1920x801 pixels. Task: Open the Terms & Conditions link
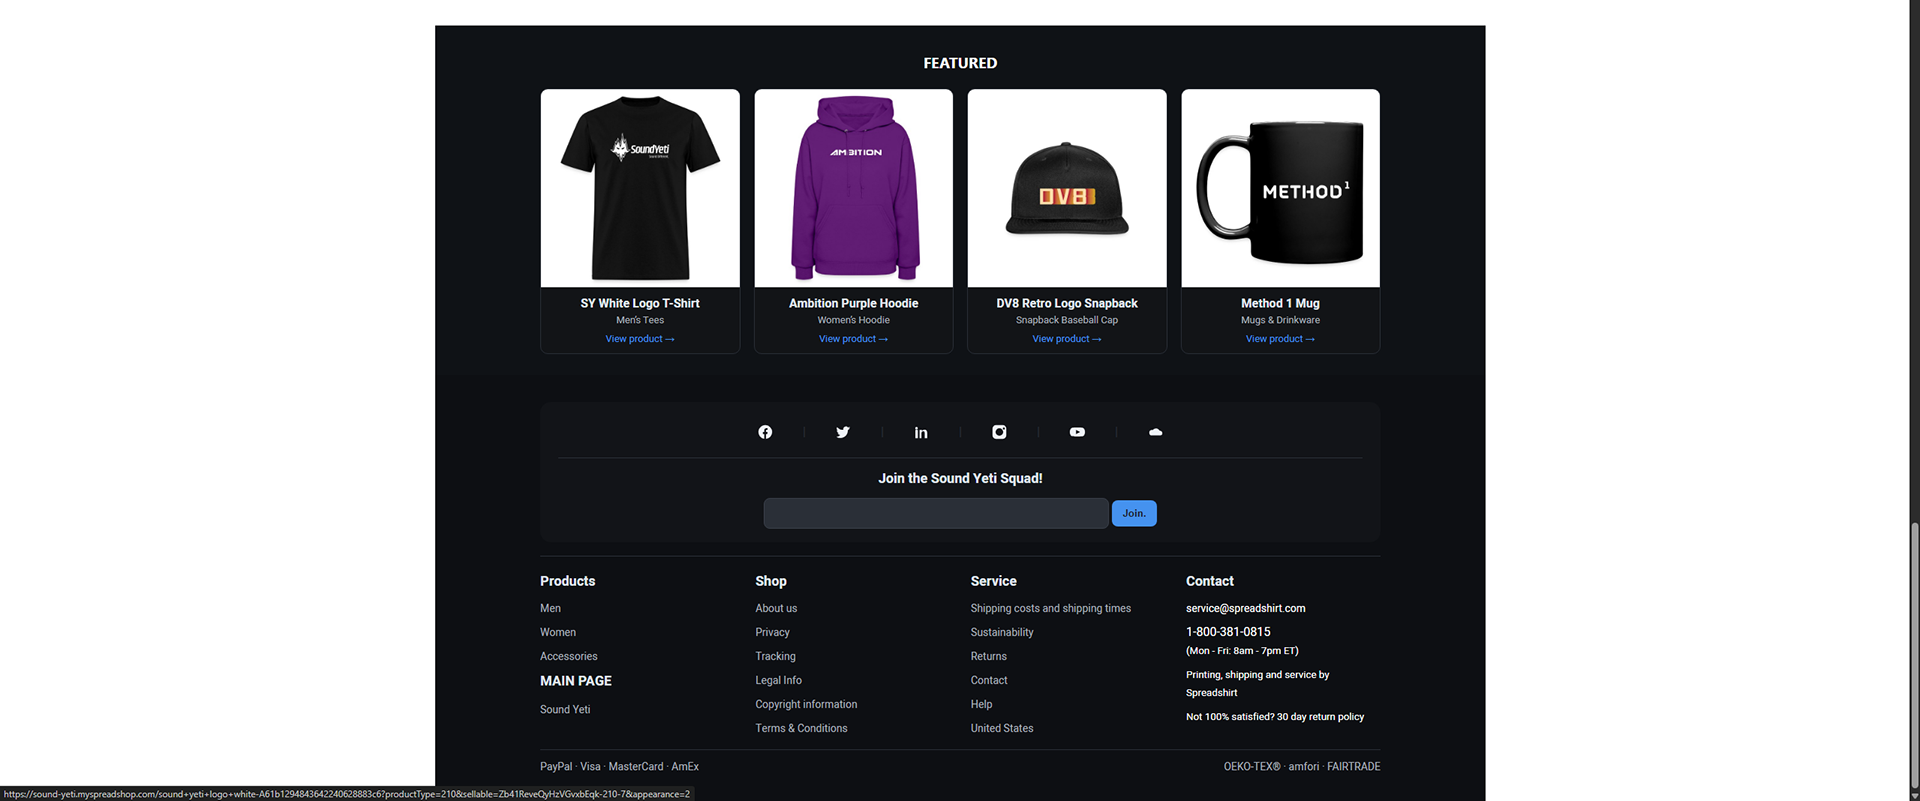801,728
